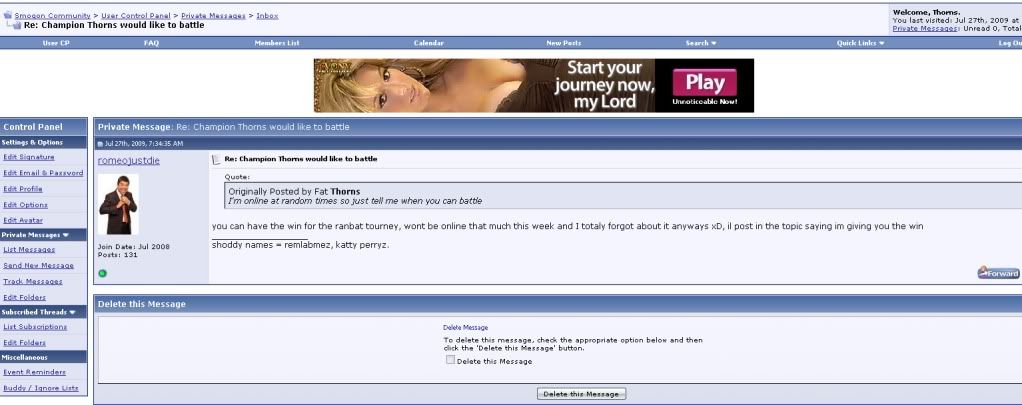Click the message post document icon
This screenshot has width=1022, height=405.
[x=215, y=159]
